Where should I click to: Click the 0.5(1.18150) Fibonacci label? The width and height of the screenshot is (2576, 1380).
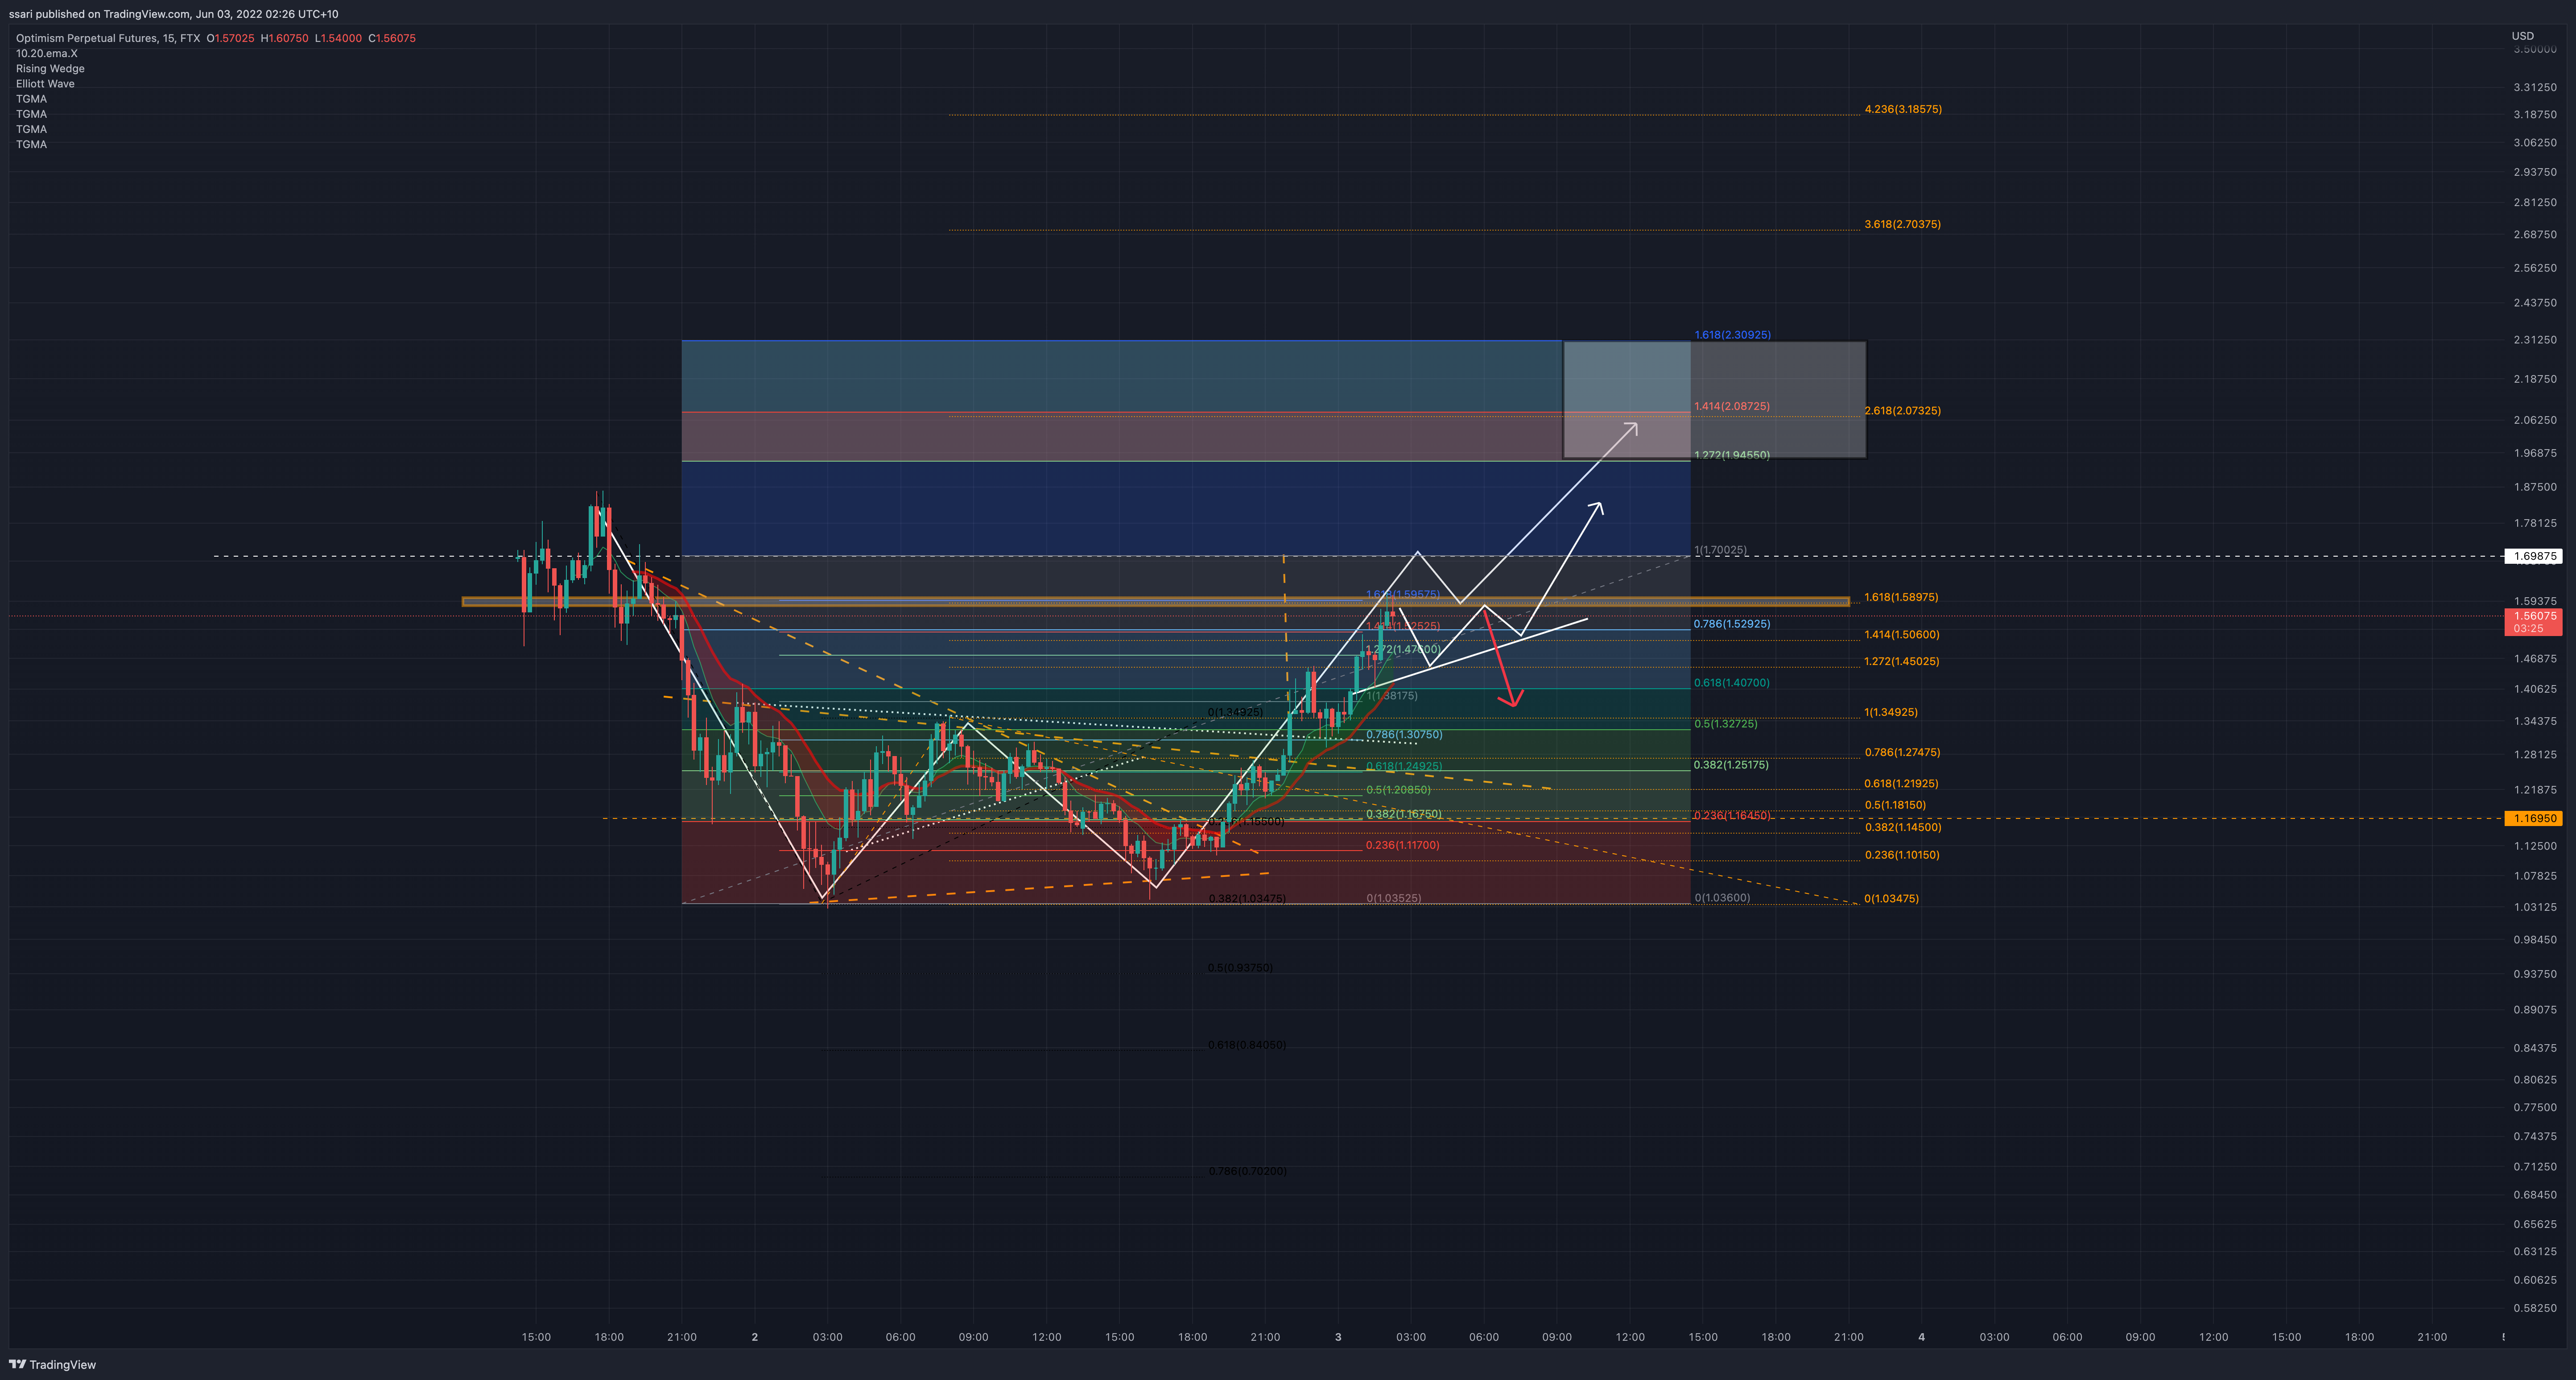click(x=1895, y=805)
